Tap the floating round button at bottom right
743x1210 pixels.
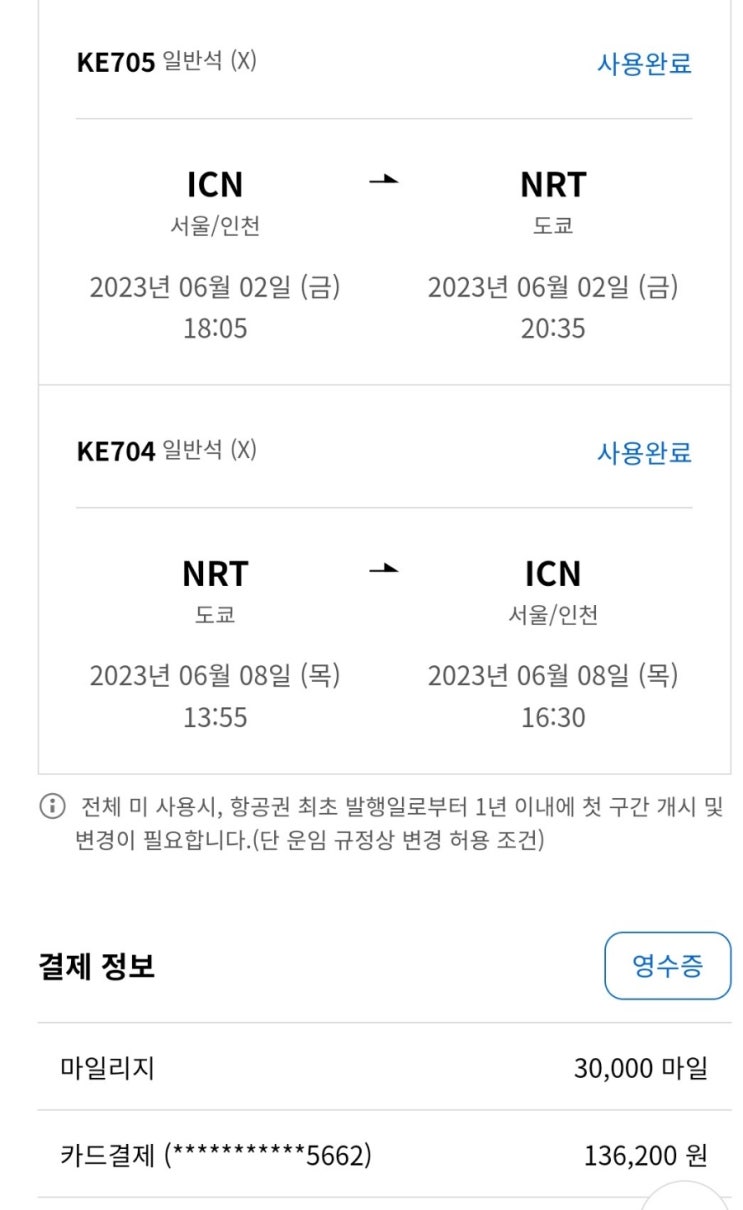point(686,1198)
